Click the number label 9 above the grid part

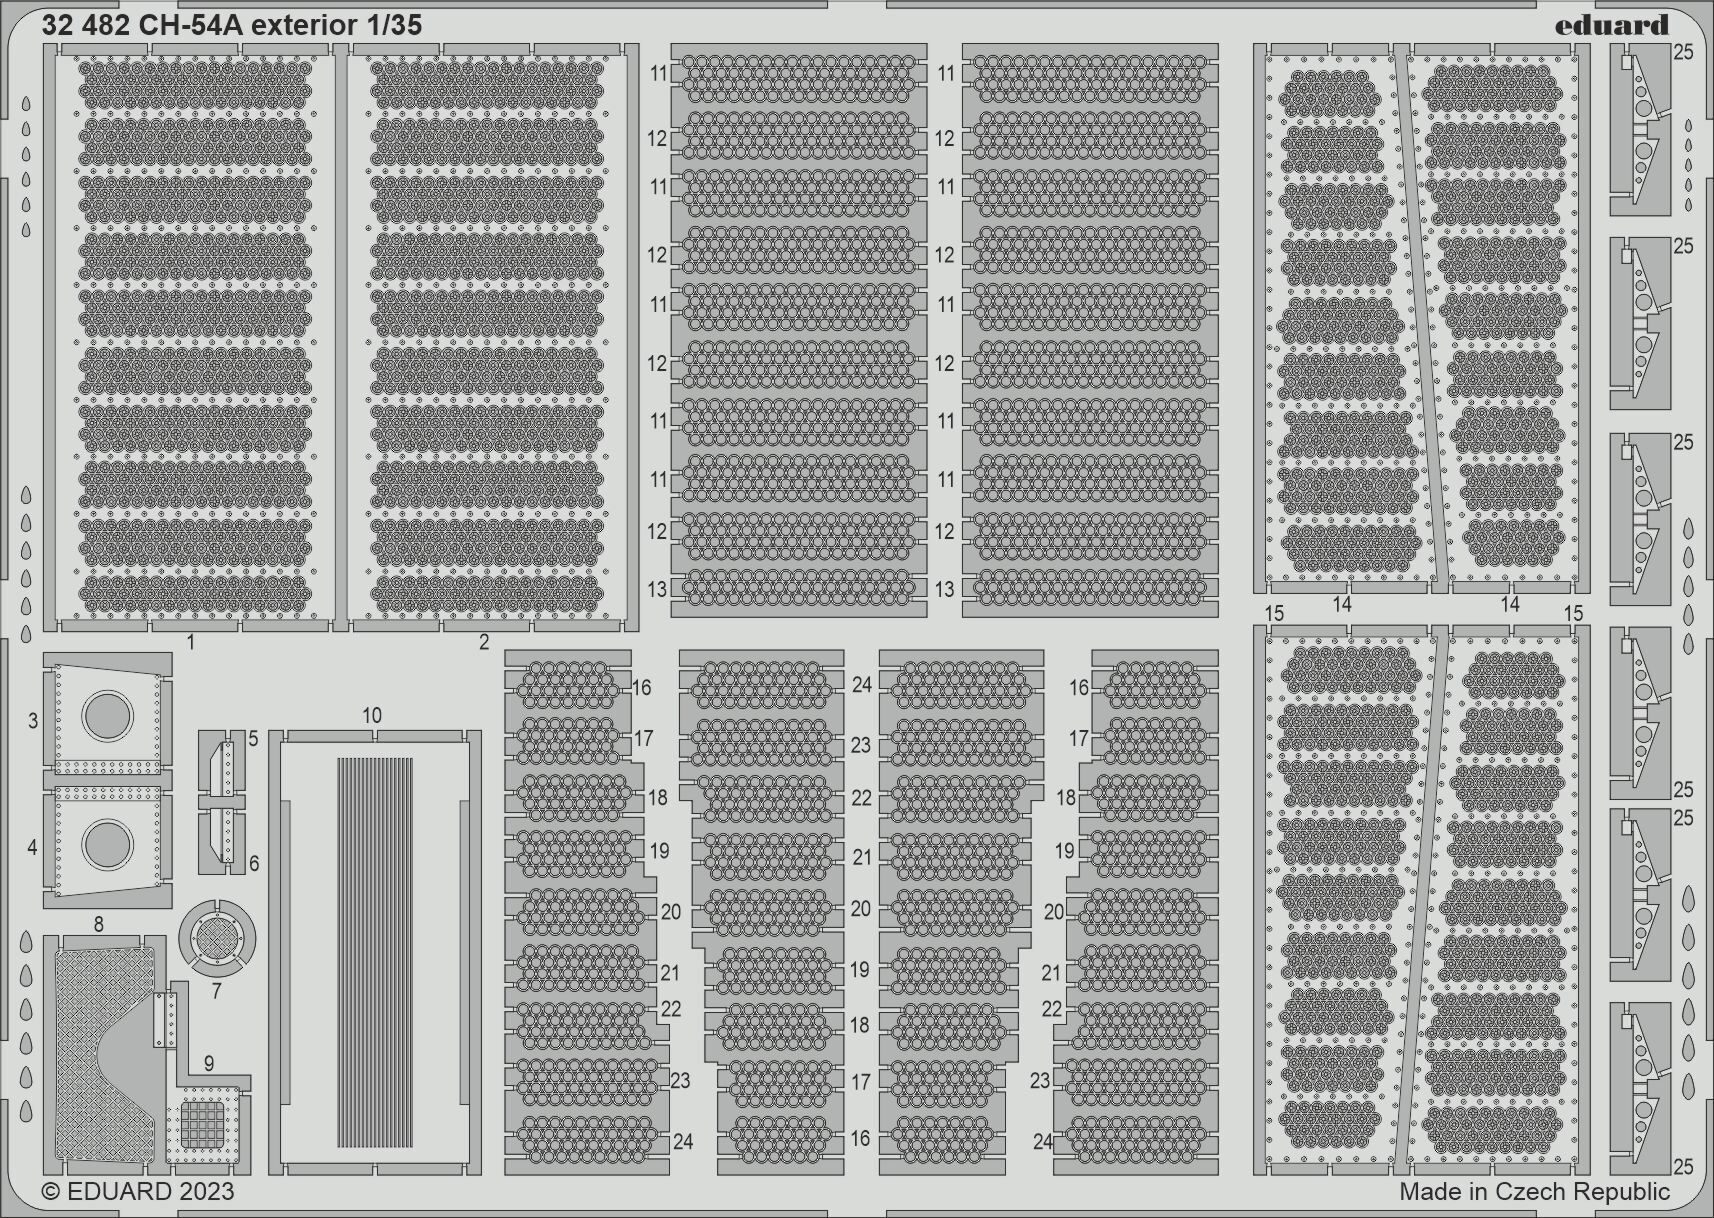[208, 1063]
